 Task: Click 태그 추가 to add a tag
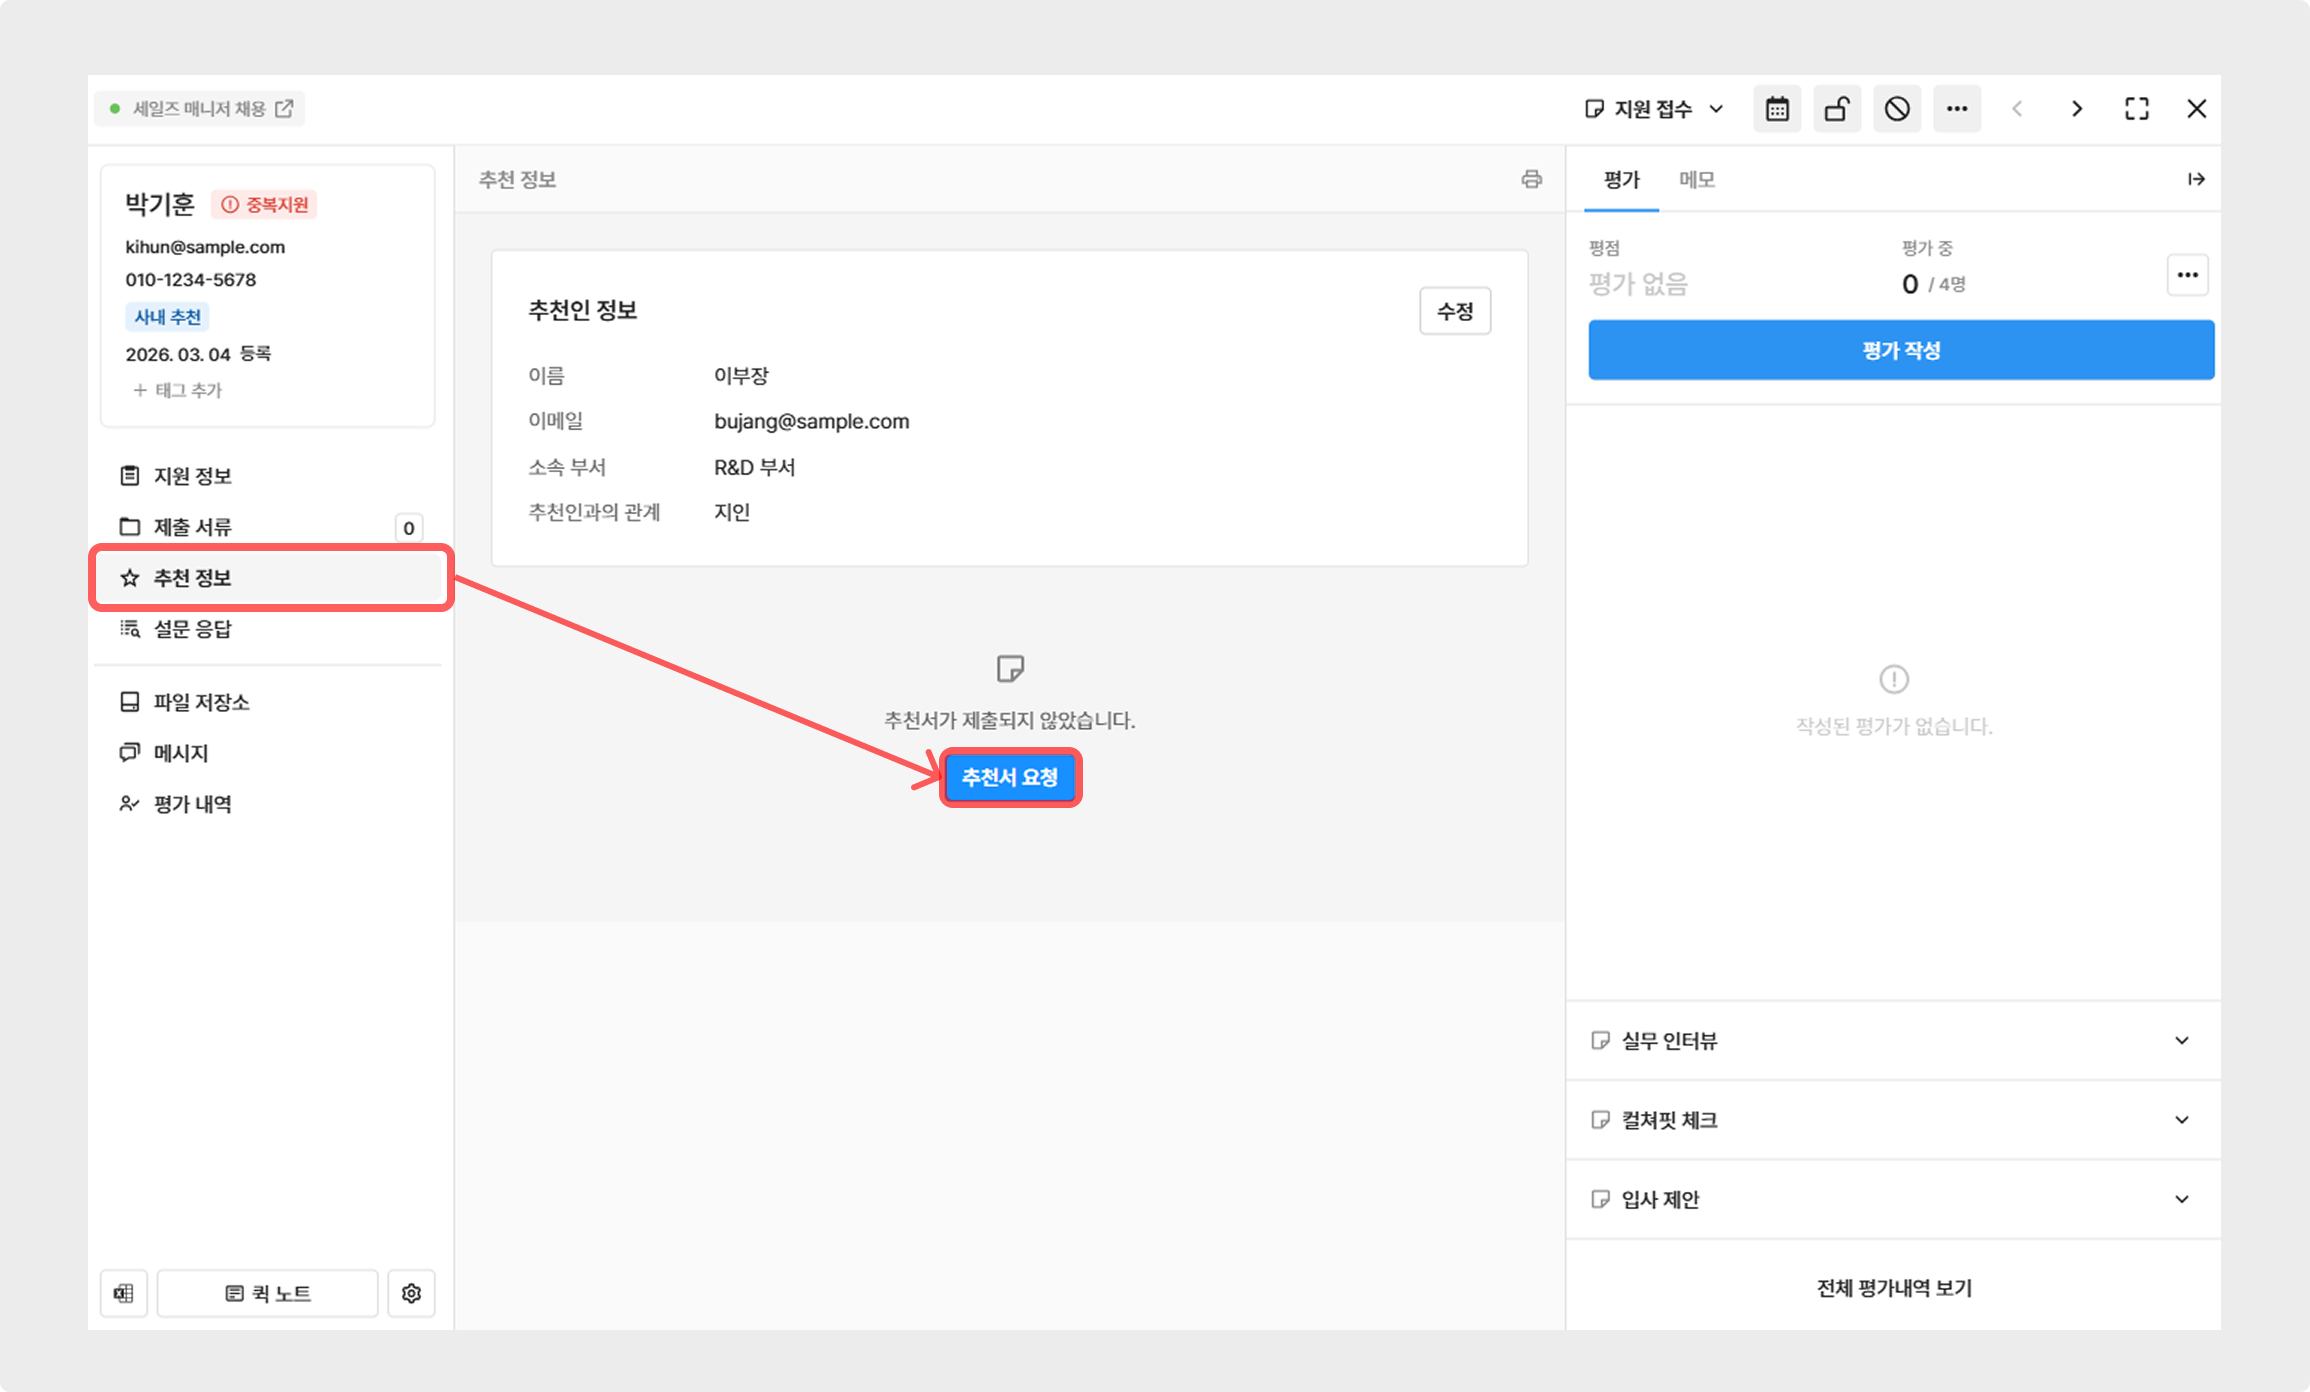[x=178, y=390]
